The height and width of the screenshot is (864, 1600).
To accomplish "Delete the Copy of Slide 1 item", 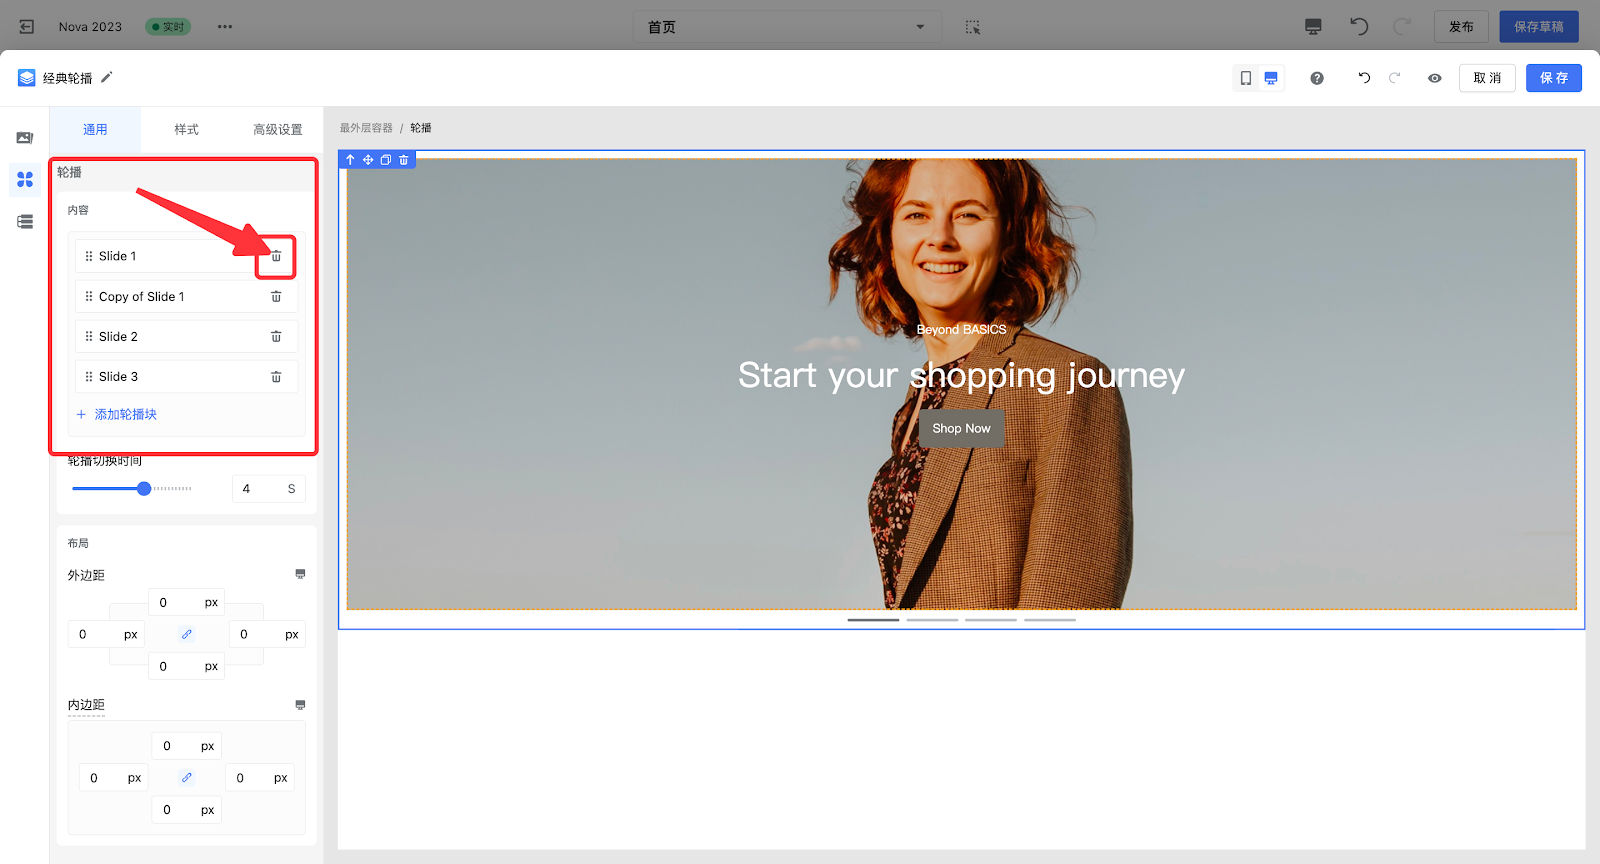I will tap(276, 297).
